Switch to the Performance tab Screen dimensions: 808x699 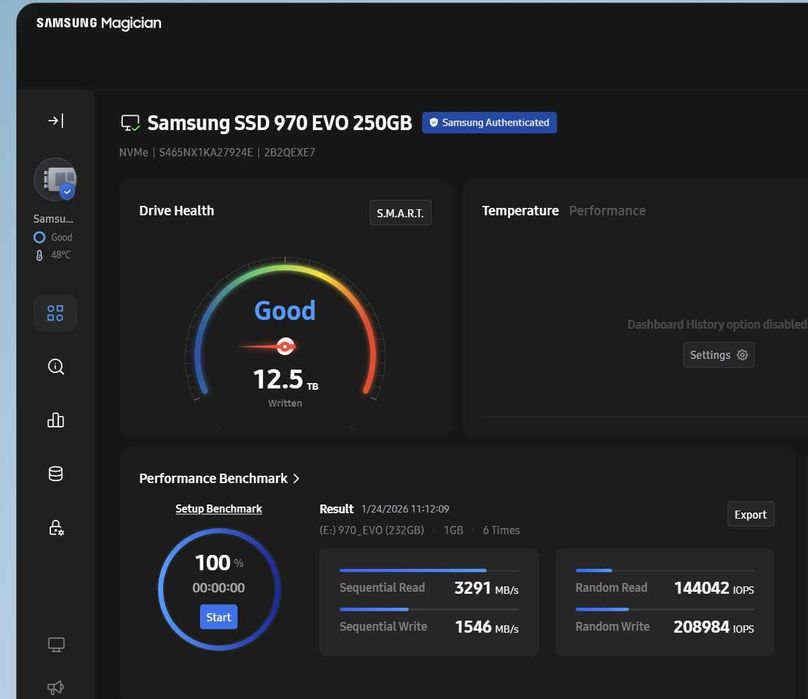point(607,211)
